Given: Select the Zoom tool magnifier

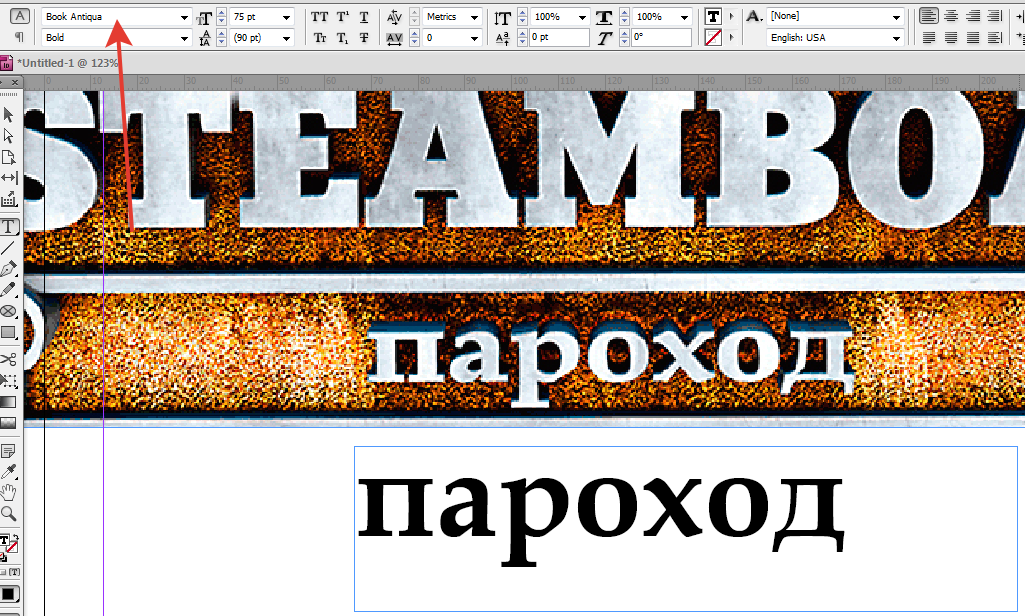Looking at the screenshot, I should point(8,514).
